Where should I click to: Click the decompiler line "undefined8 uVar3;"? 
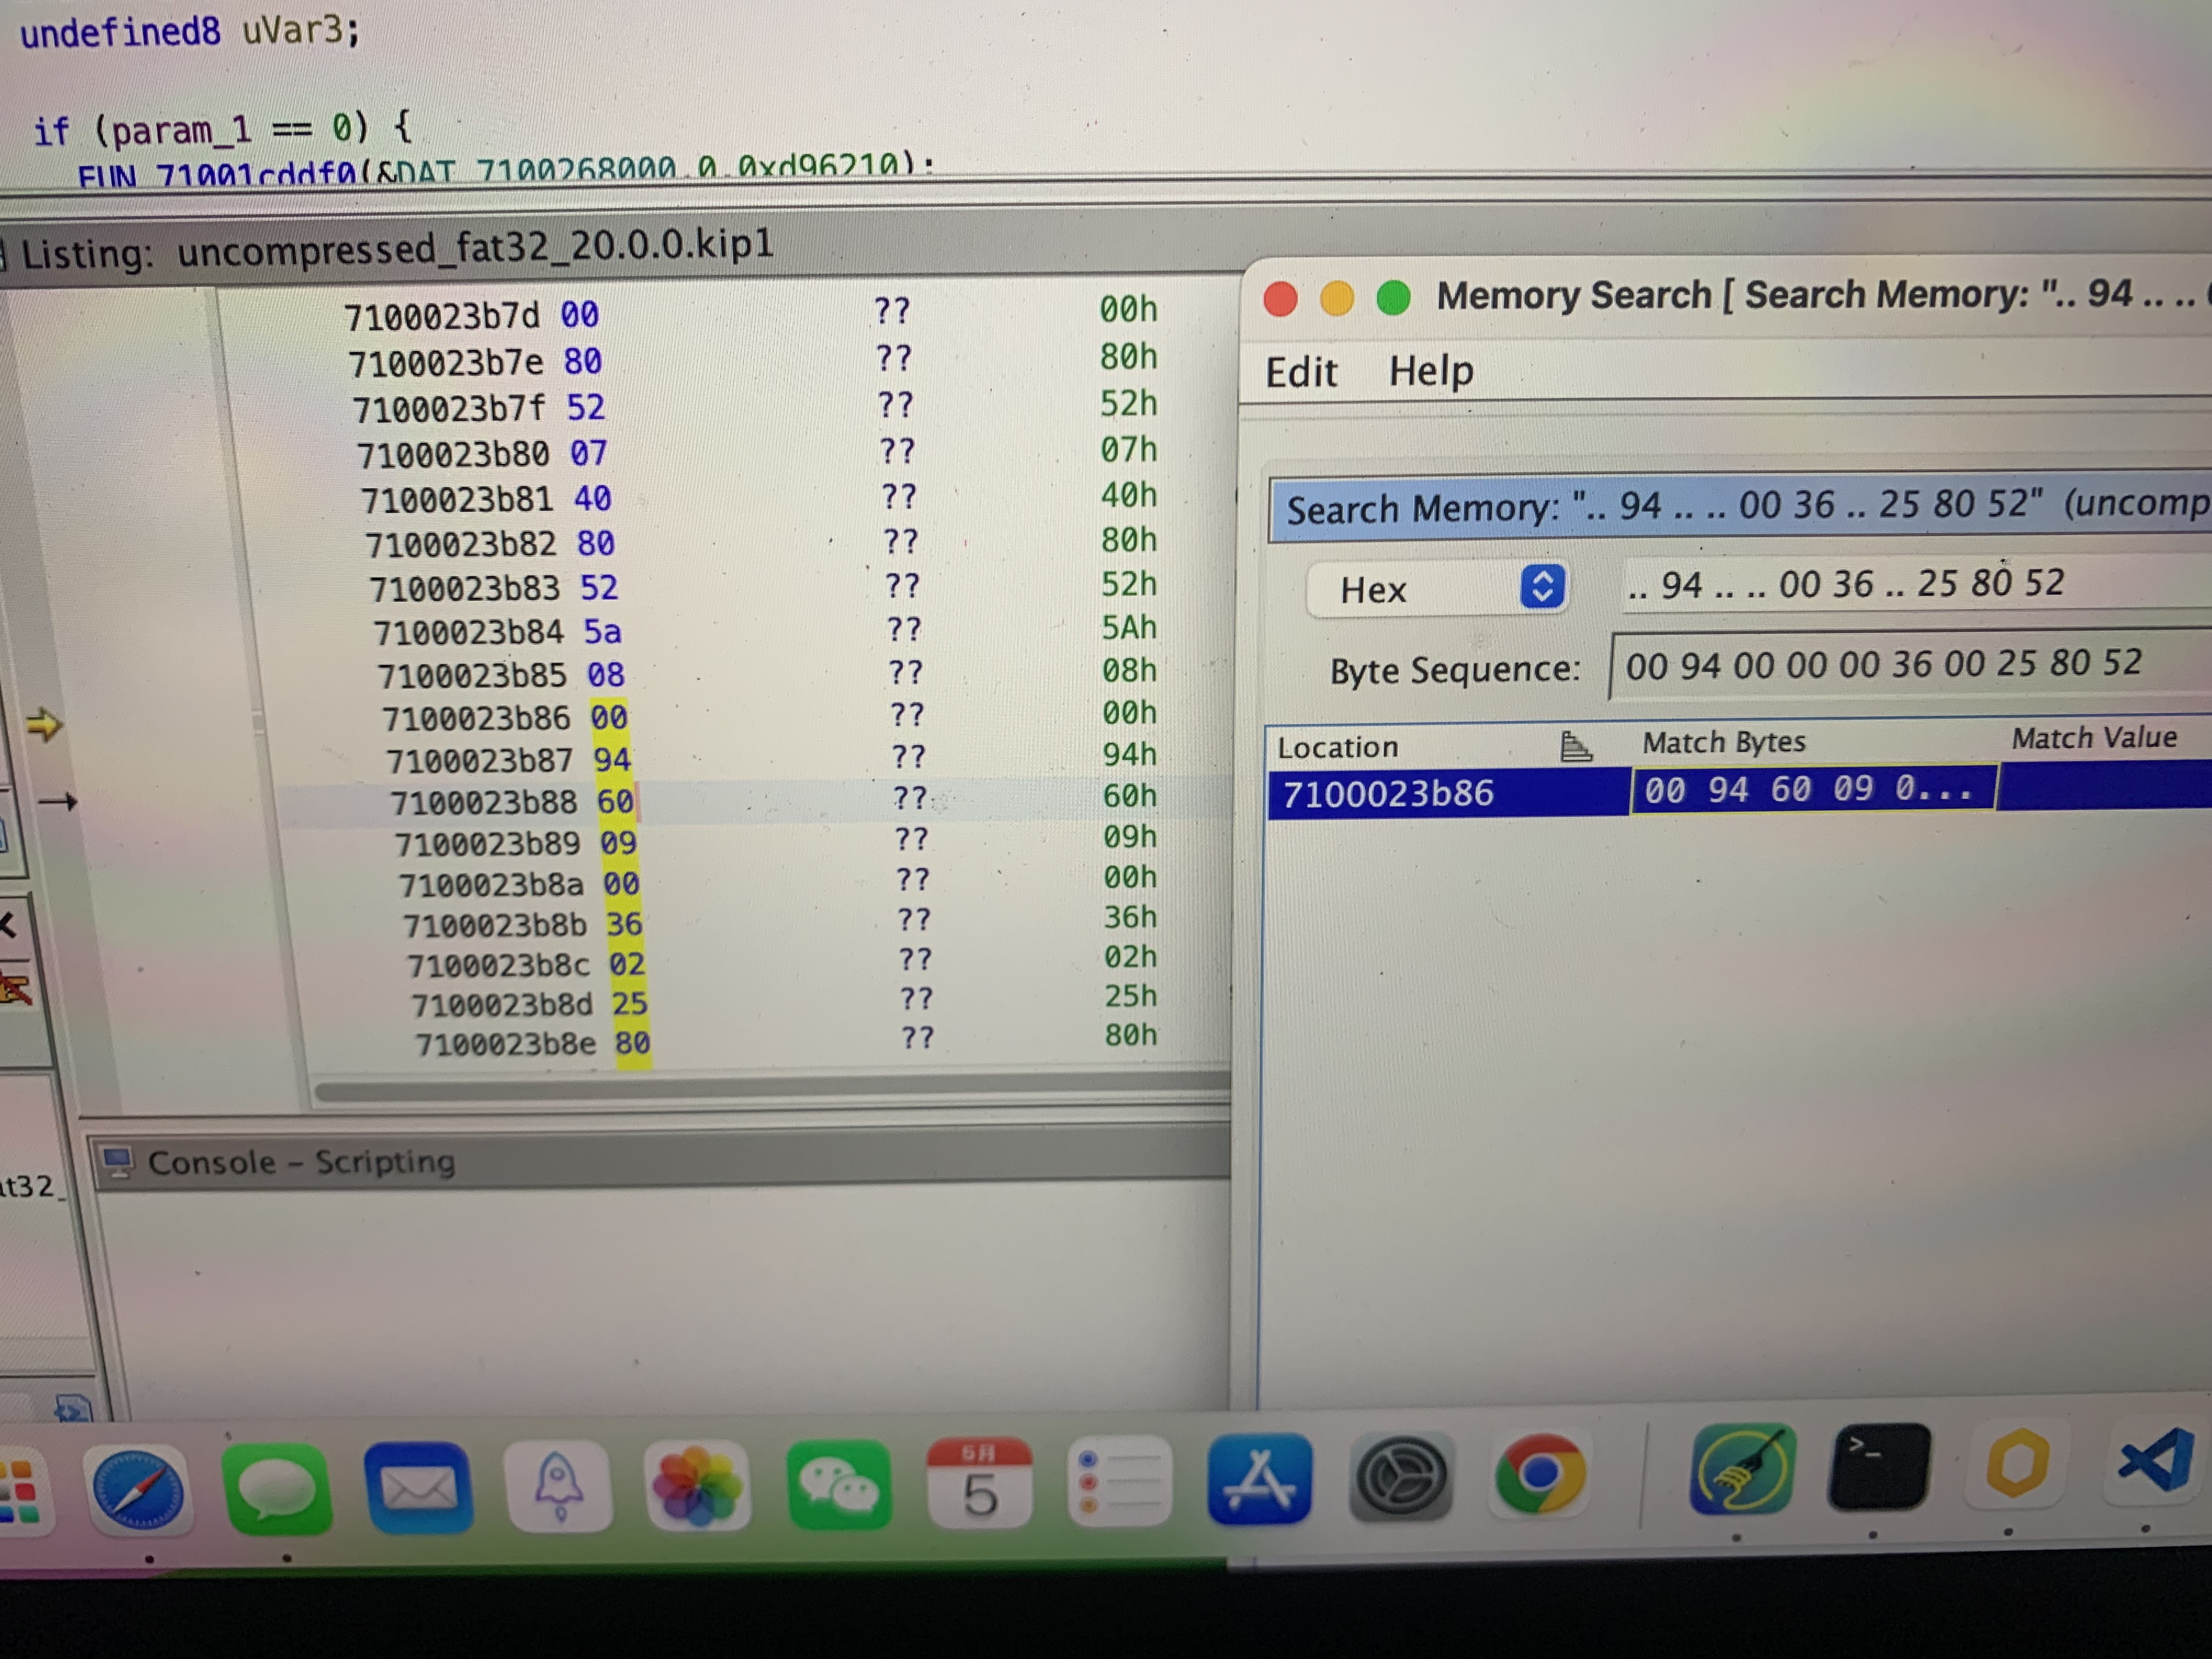[x=190, y=31]
